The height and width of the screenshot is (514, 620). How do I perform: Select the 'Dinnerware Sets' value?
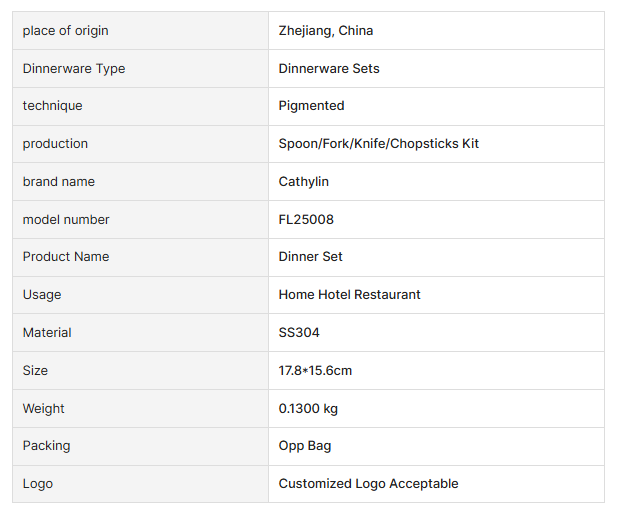329,69
